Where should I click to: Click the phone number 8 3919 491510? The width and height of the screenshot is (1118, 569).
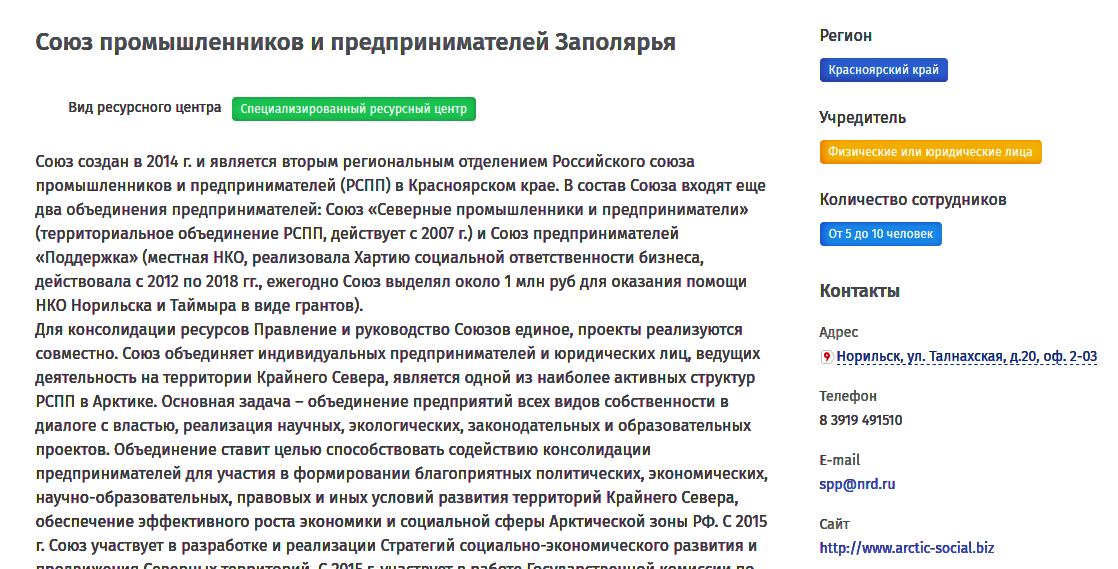click(861, 420)
